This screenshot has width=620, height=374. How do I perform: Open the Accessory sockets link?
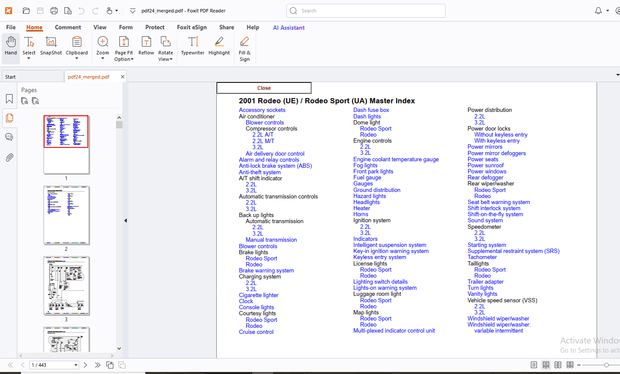coord(262,110)
